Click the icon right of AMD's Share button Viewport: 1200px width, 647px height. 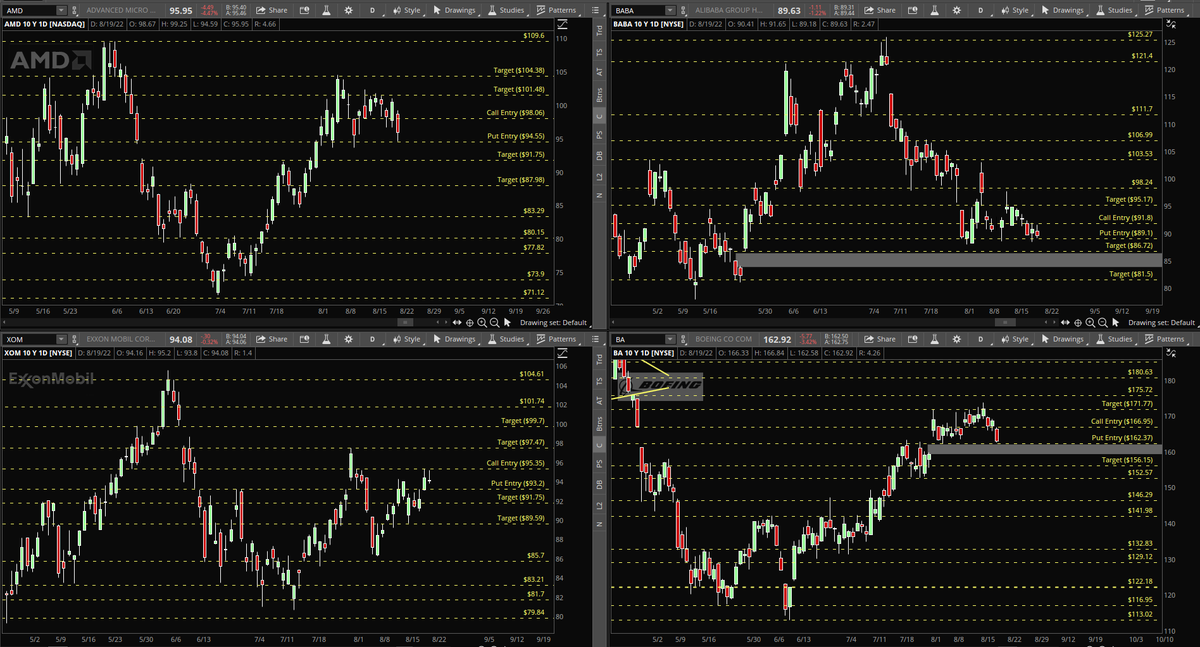coord(304,10)
